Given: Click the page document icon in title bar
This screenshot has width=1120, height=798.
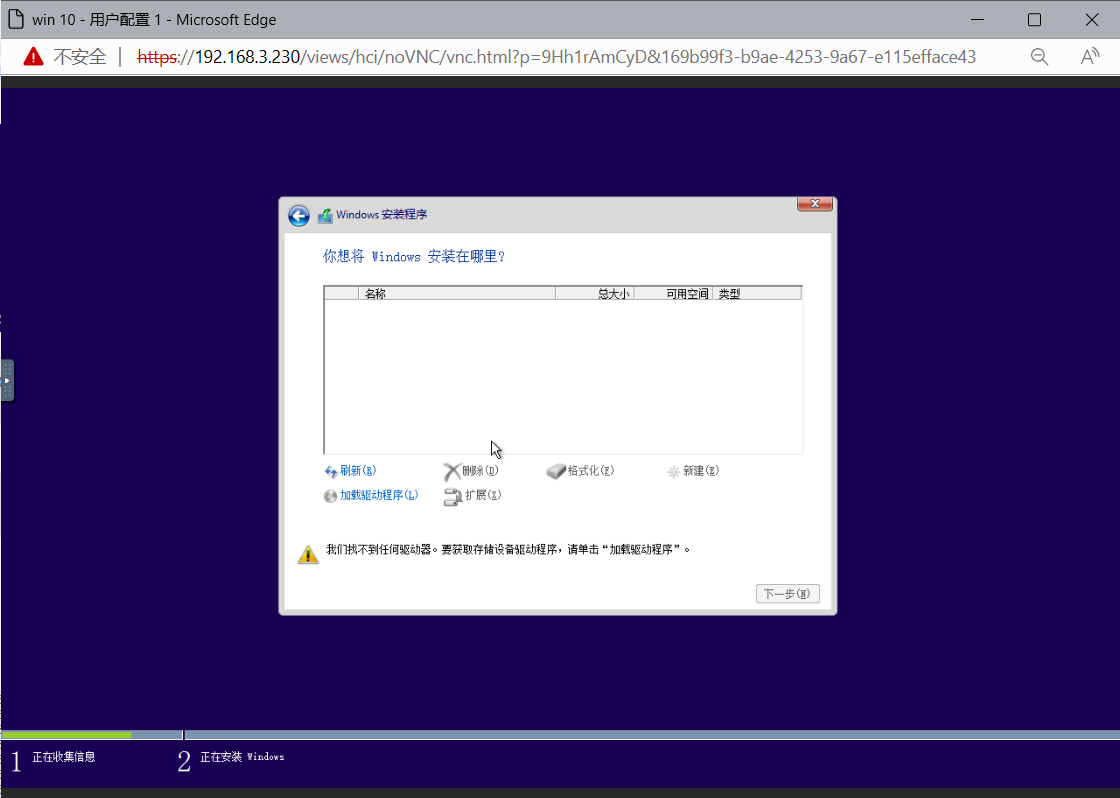Looking at the screenshot, I should click(x=15, y=19).
